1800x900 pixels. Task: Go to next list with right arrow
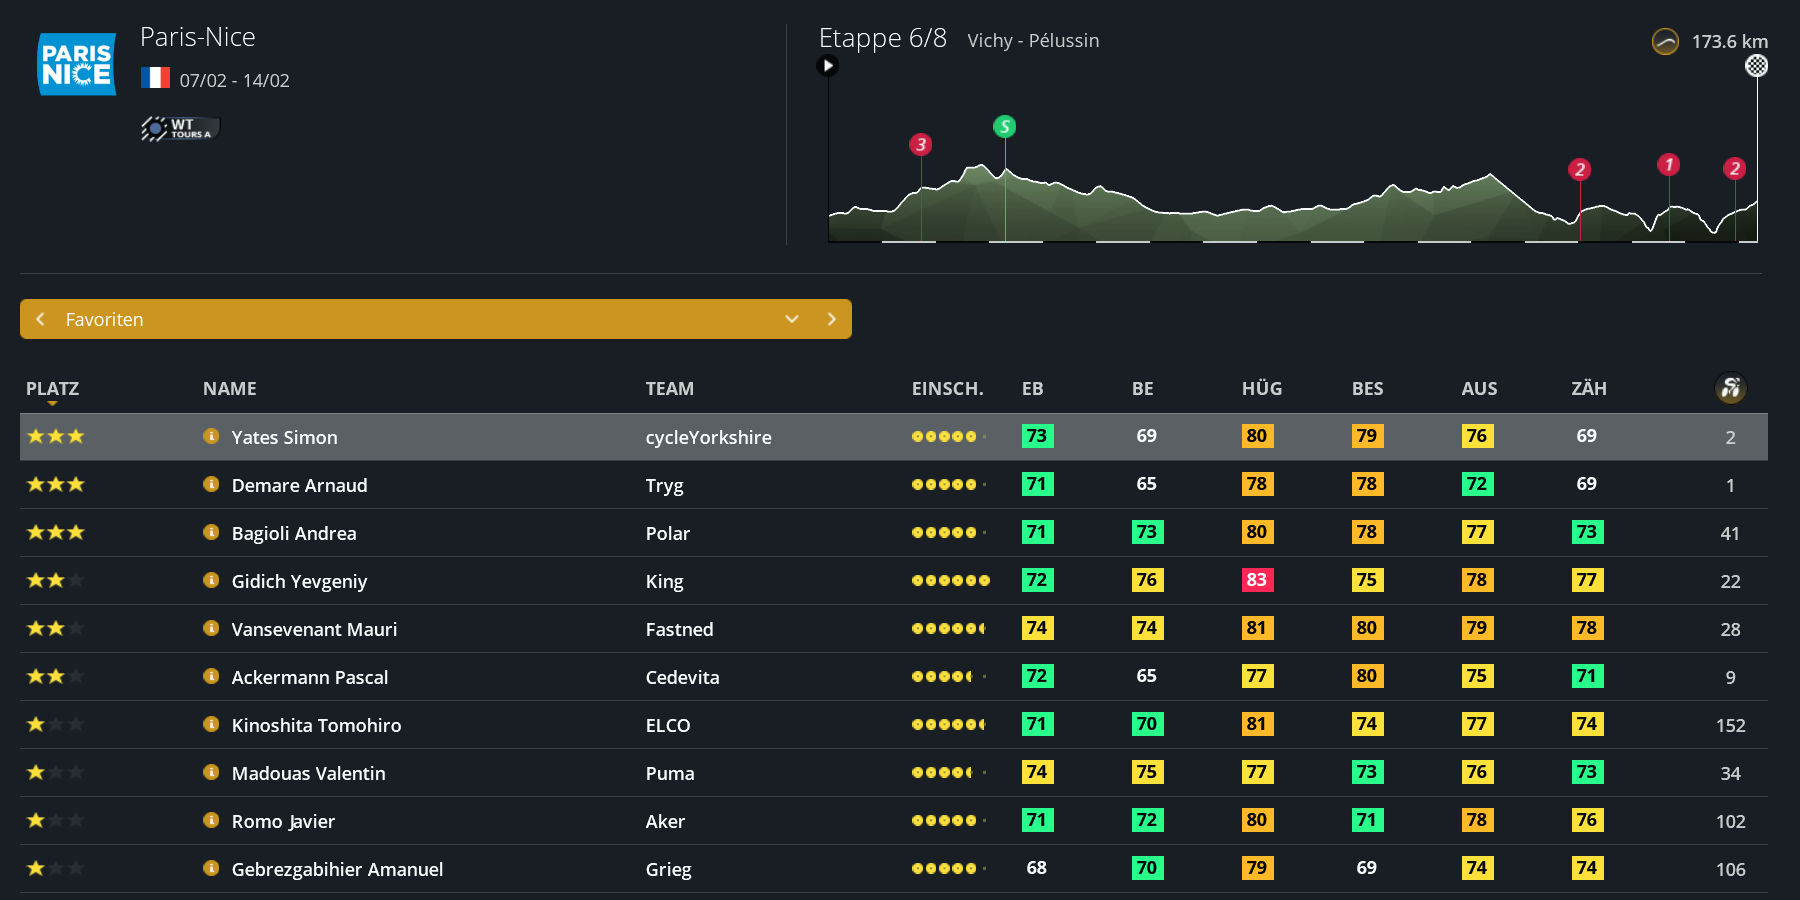pos(831,319)
